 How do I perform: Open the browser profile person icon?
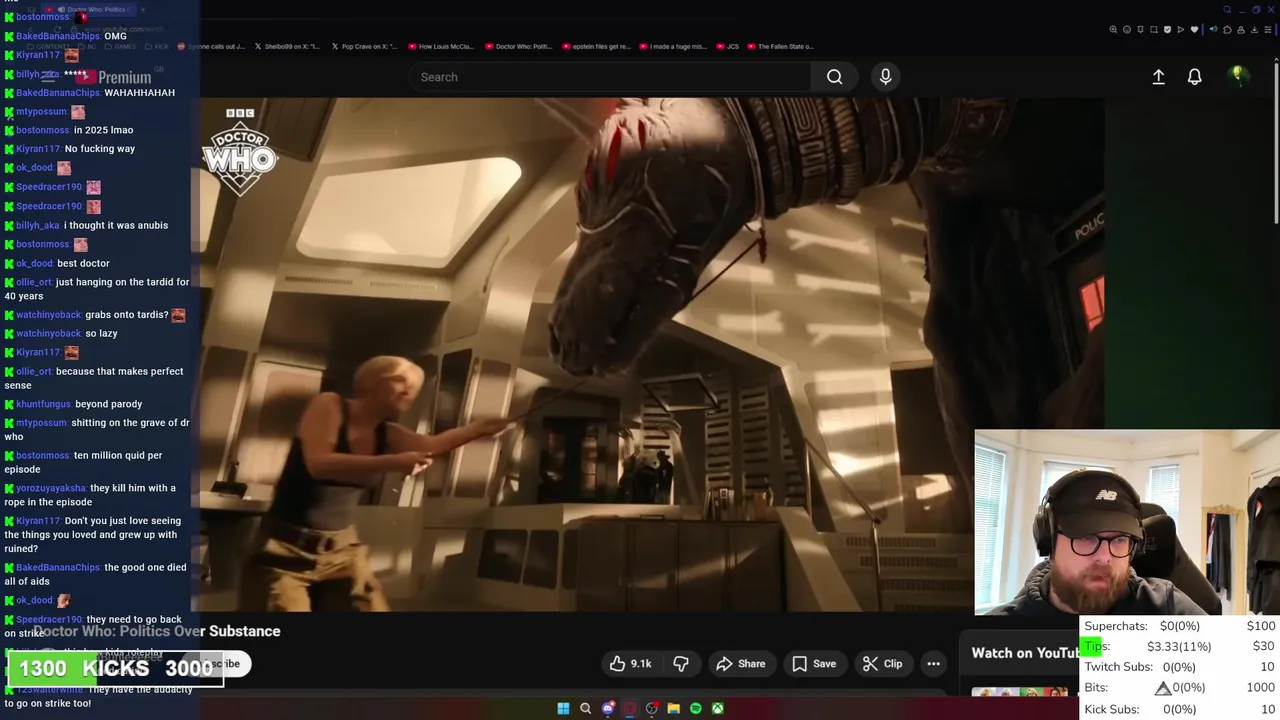(x=1241, y=30)
